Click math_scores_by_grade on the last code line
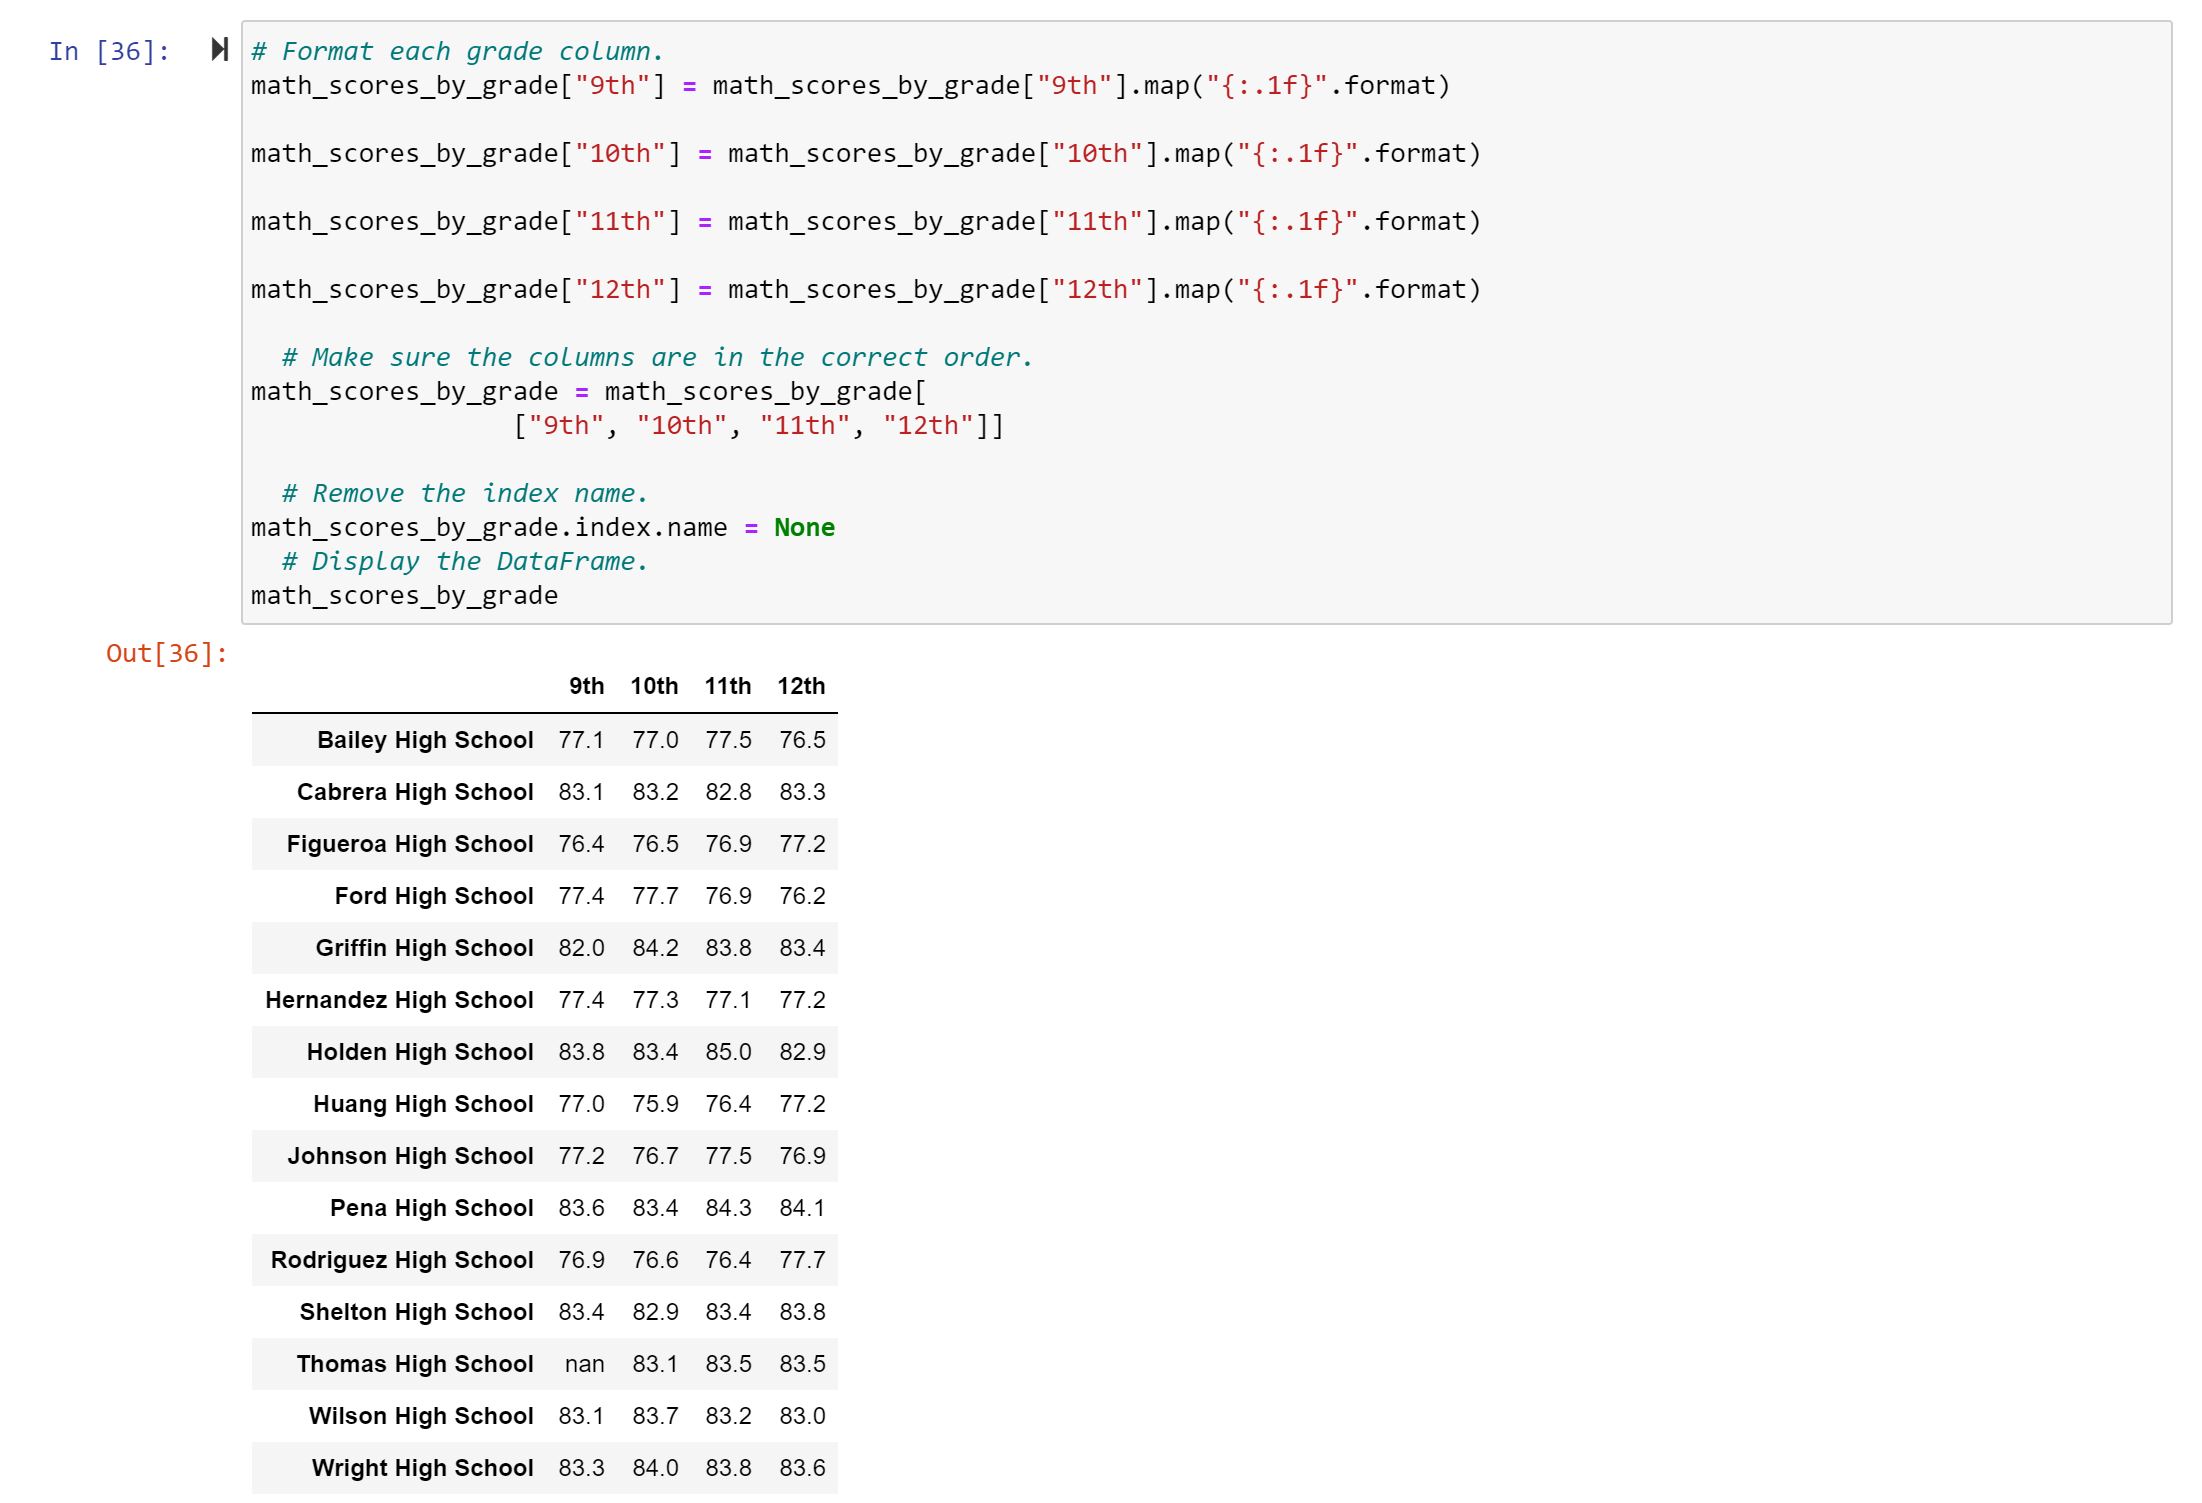2202x1503 pixels. [x=404, y=595]
